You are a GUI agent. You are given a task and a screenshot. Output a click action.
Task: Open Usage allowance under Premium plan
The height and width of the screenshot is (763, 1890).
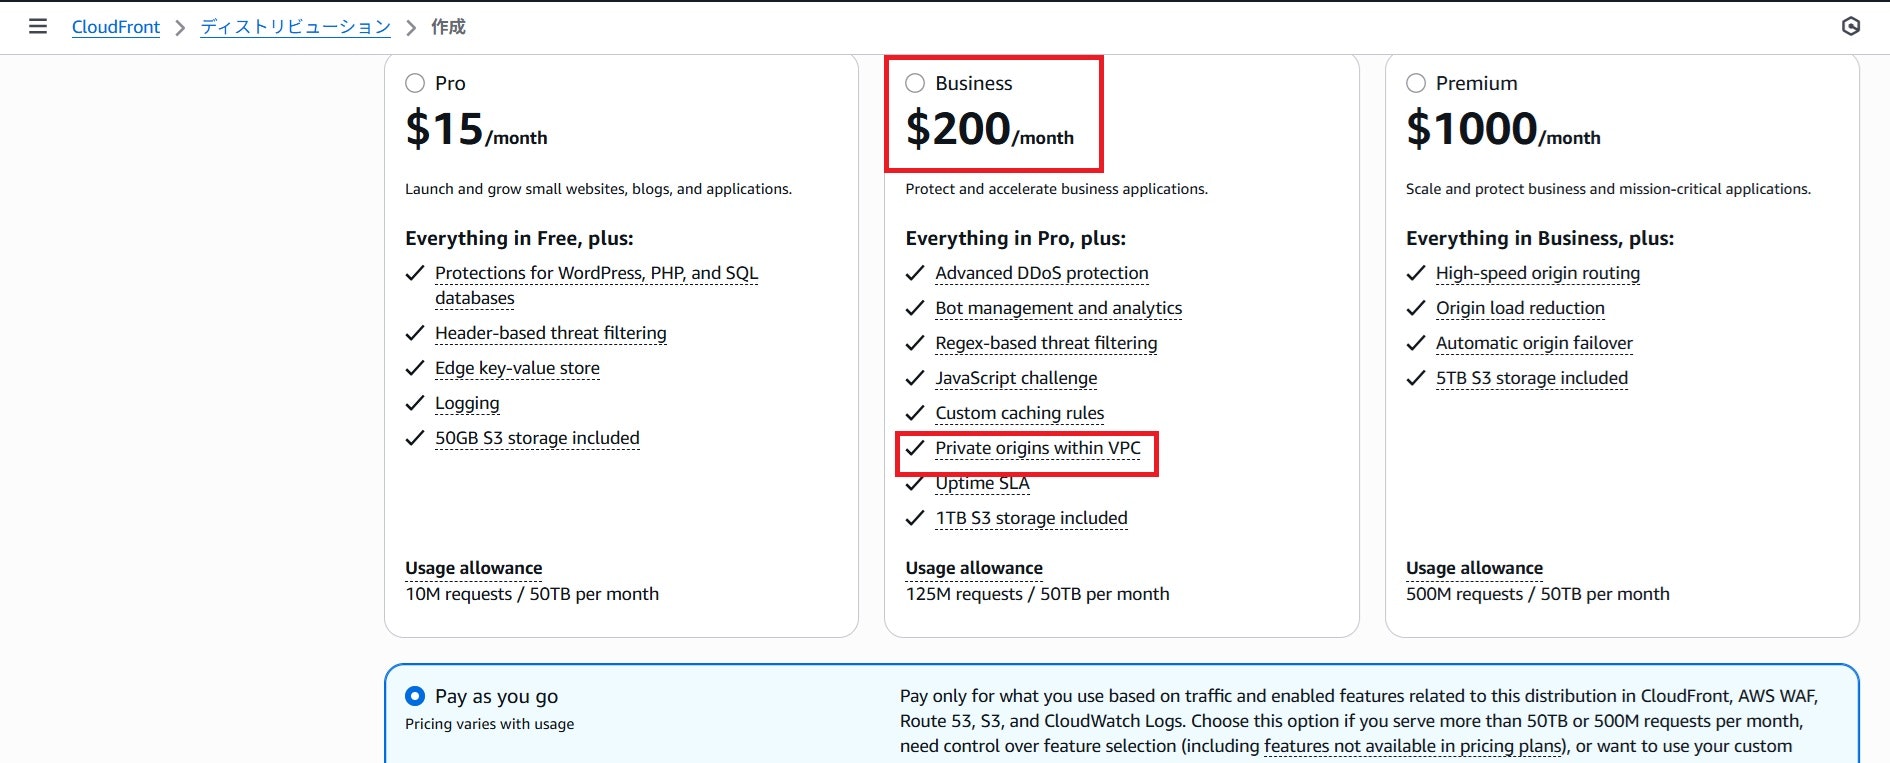coord(1474,568)
